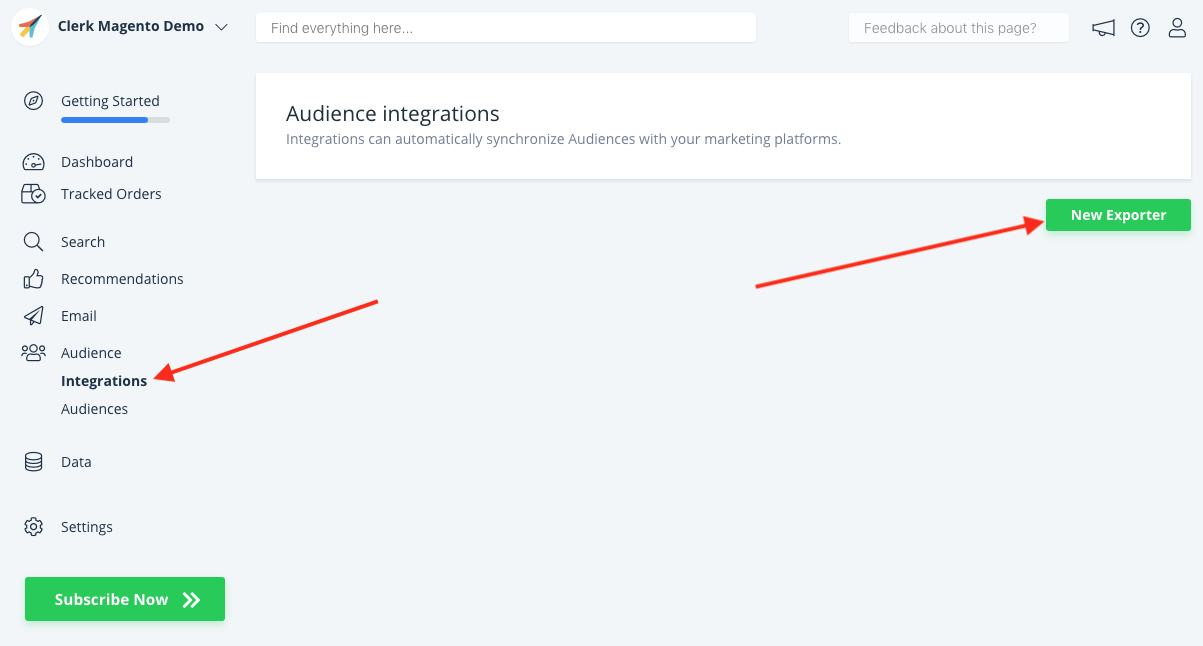This screenshot has height=646, width=1203.
Task: Click the Tracked Orders box icon
Action: pyautogui.click(x=34, y=194)
